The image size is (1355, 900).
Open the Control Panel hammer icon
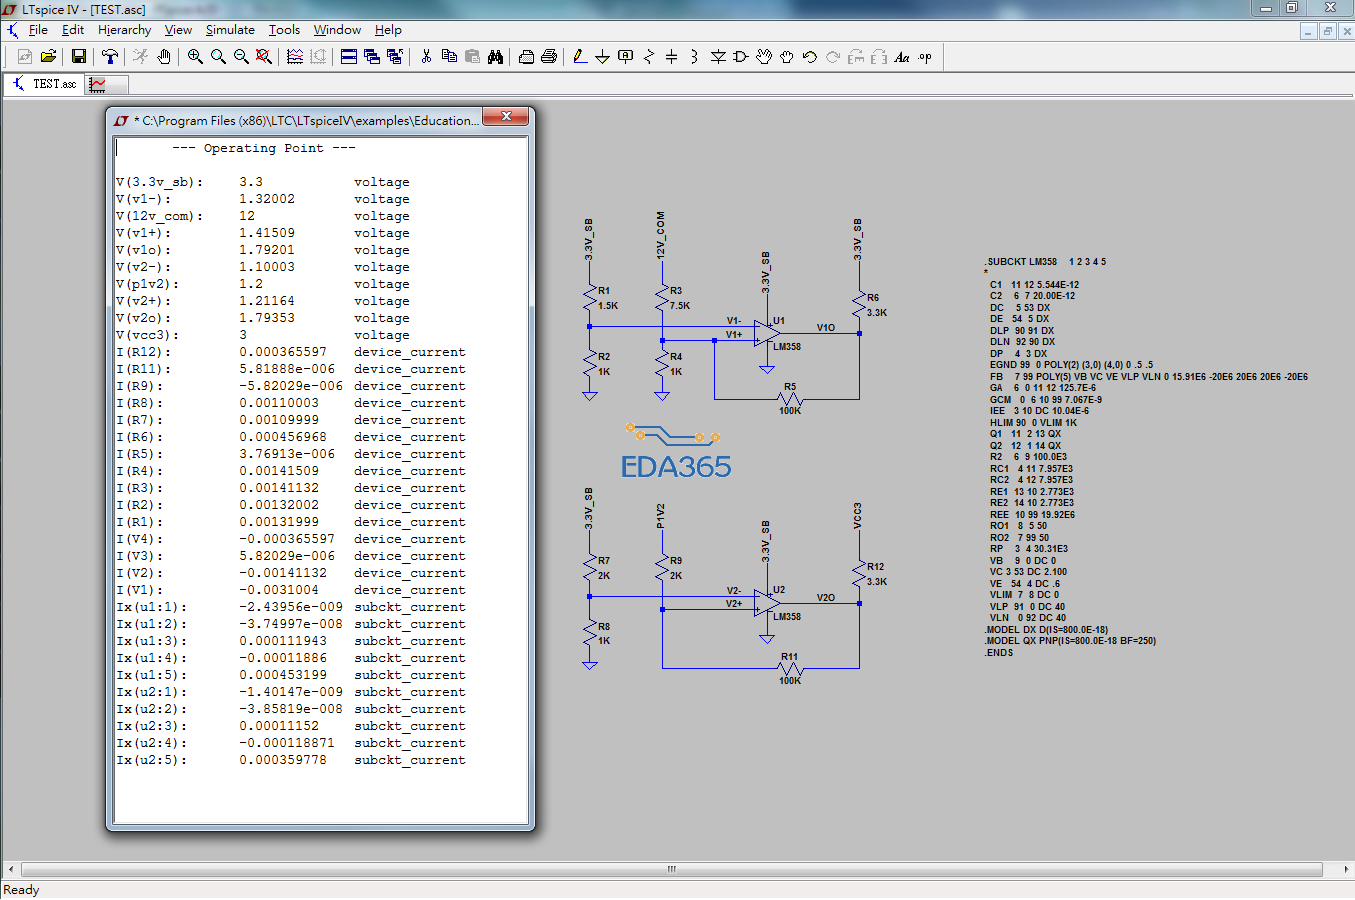[110, 57]
